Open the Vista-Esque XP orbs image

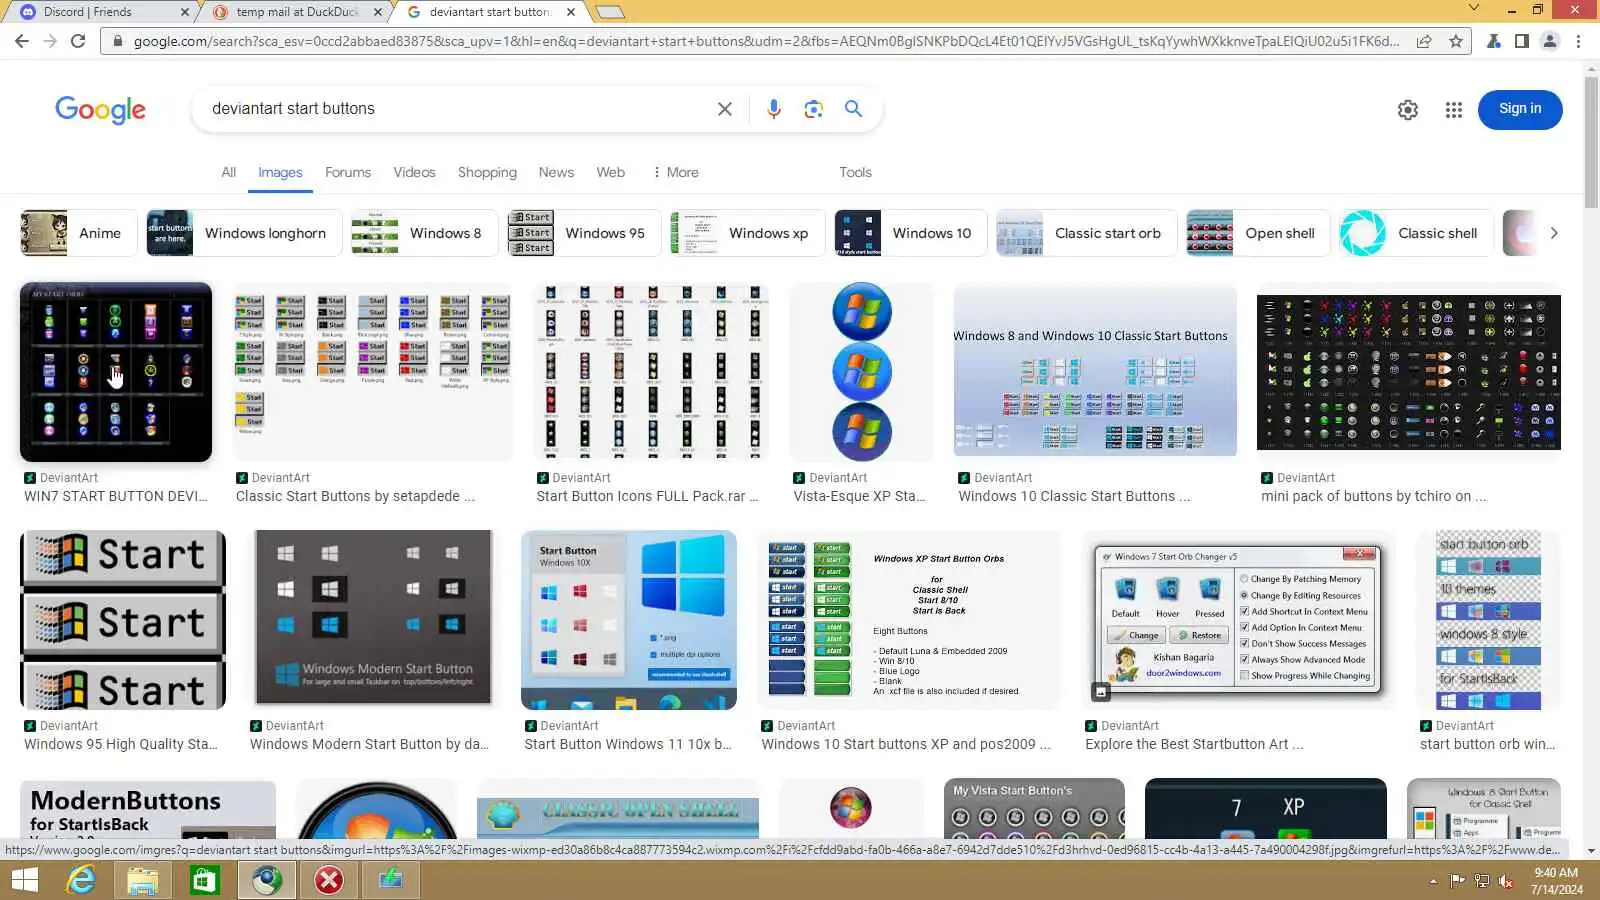861,371
